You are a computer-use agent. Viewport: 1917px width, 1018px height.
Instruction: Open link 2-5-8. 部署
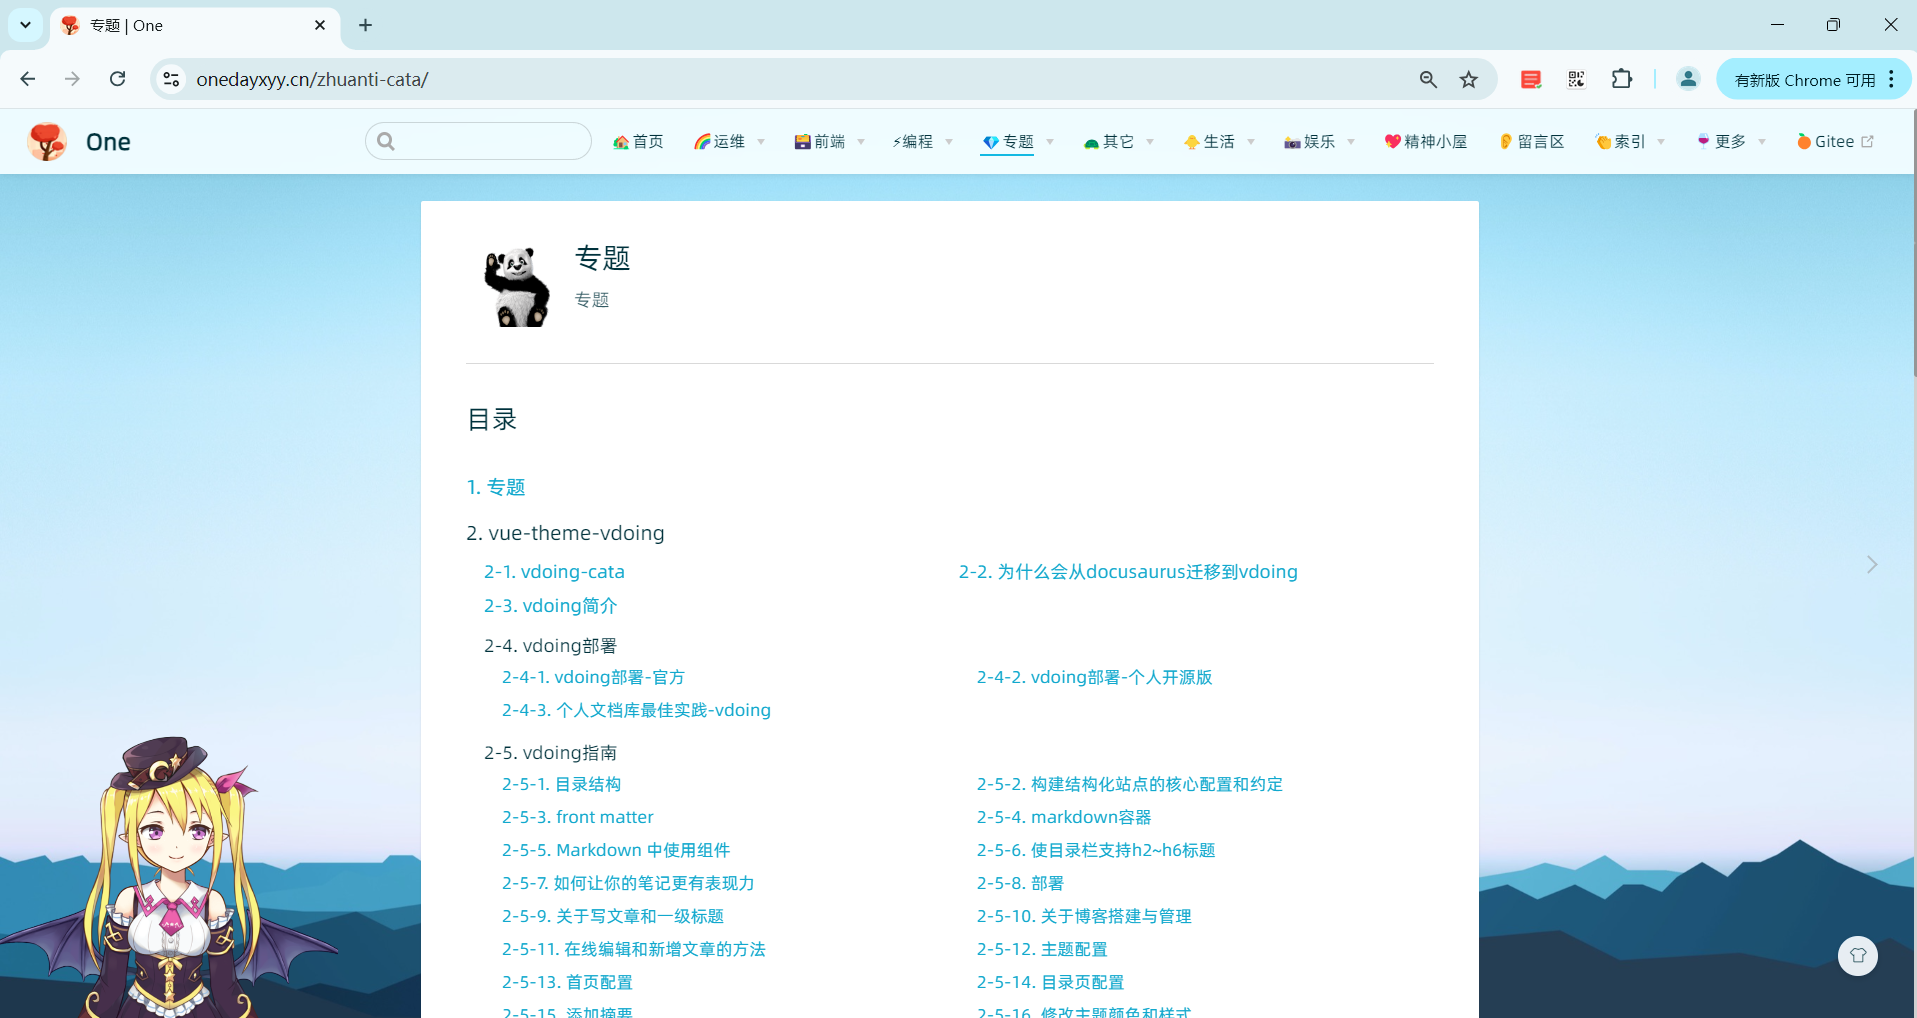pyautogui.click(x=1020, y=883)
